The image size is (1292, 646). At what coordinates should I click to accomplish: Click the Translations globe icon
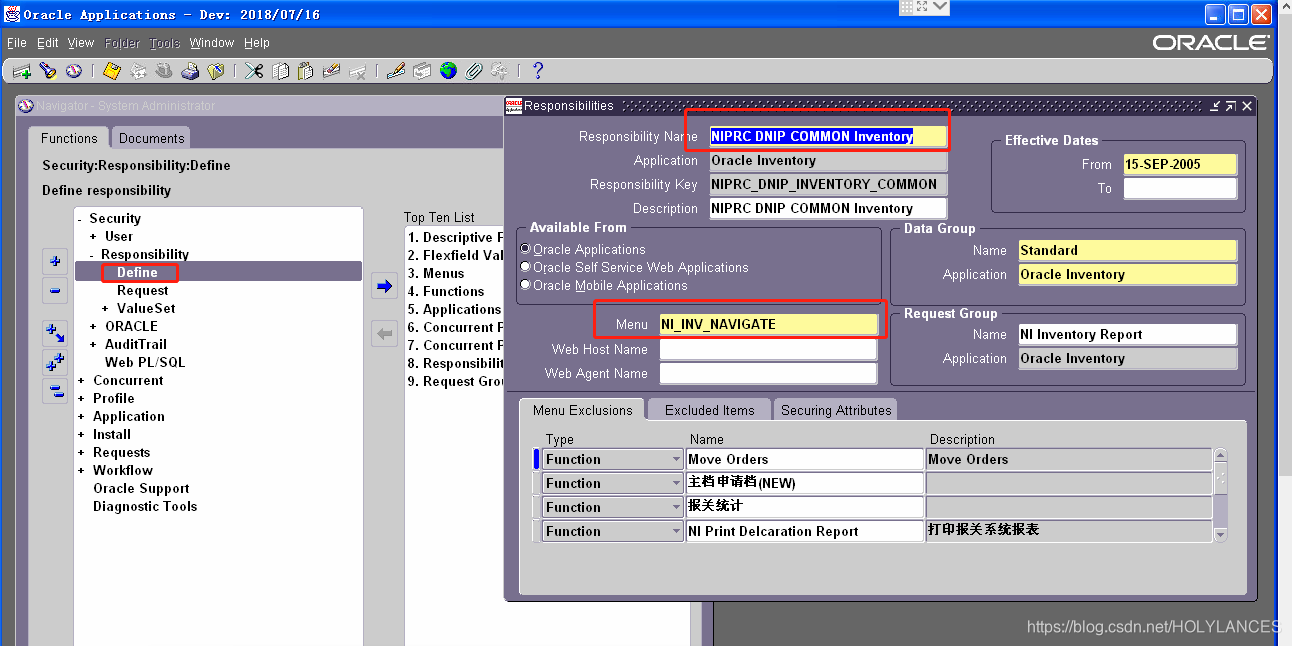[x=448, y=71]
